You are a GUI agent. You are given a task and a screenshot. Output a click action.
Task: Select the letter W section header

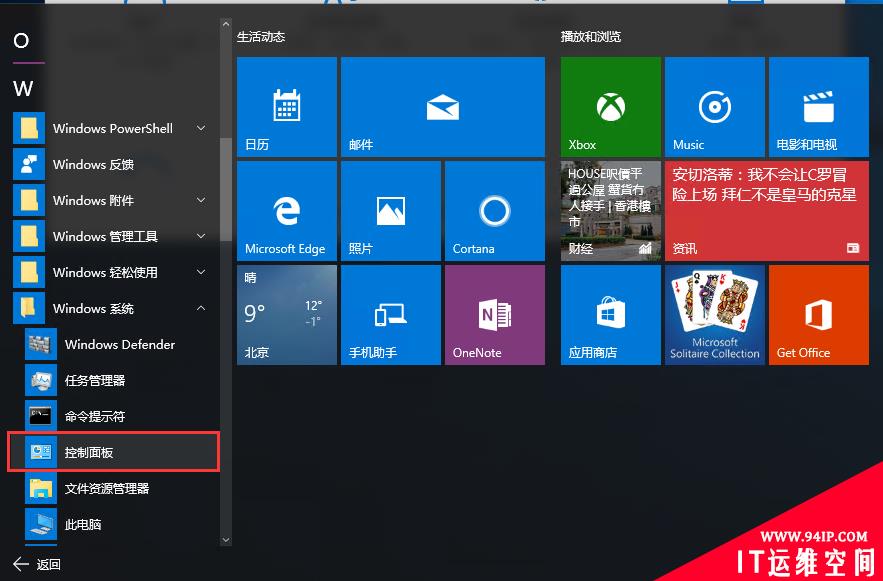pyautogui.click(x=23, y=88)
